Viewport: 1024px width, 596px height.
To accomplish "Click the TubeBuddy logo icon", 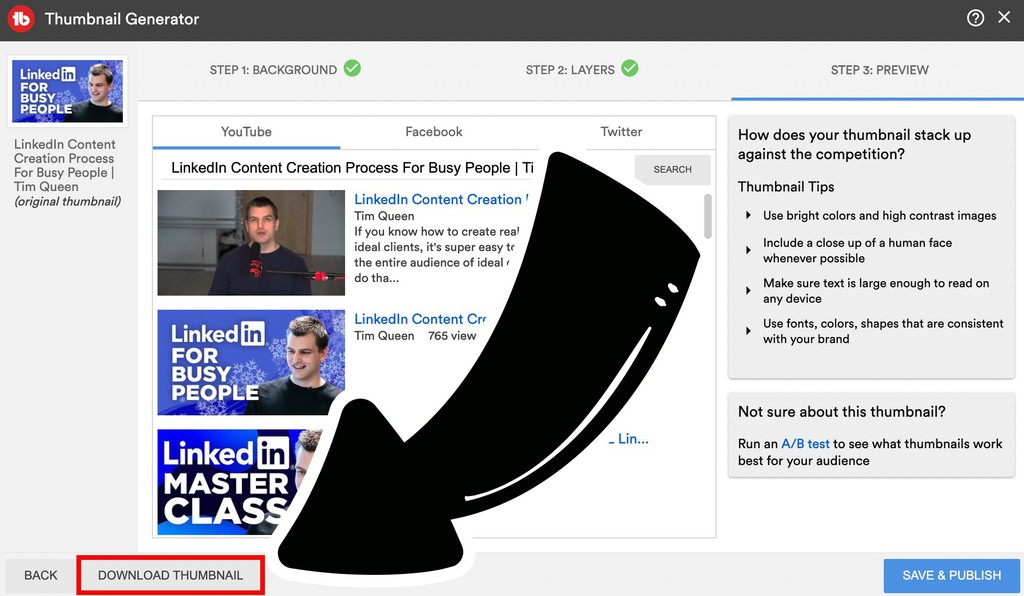I will click(21, 19).
